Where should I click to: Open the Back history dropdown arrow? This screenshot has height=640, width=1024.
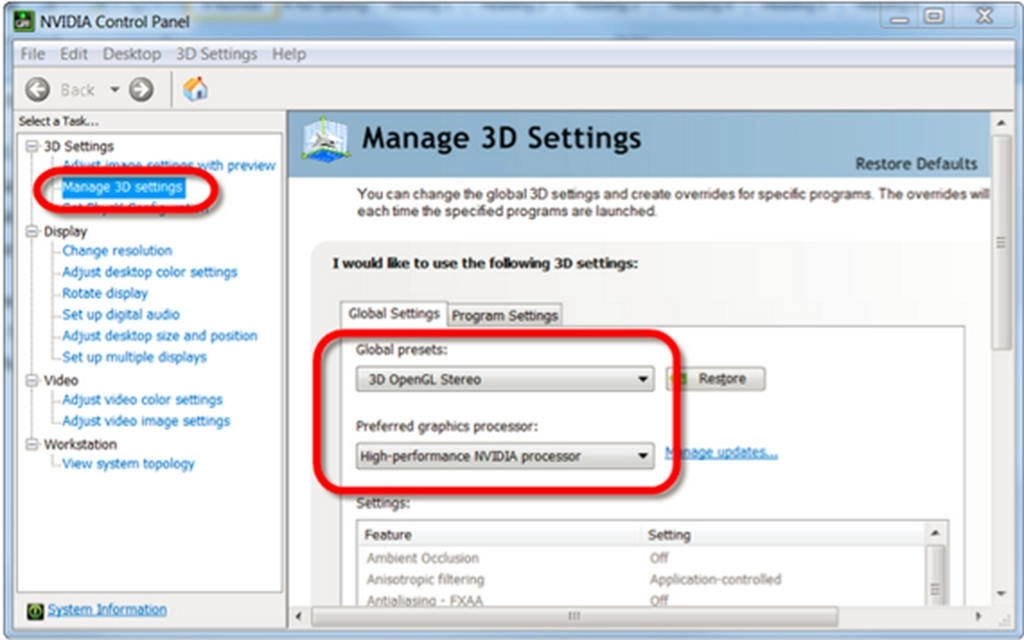coord(114,90)
